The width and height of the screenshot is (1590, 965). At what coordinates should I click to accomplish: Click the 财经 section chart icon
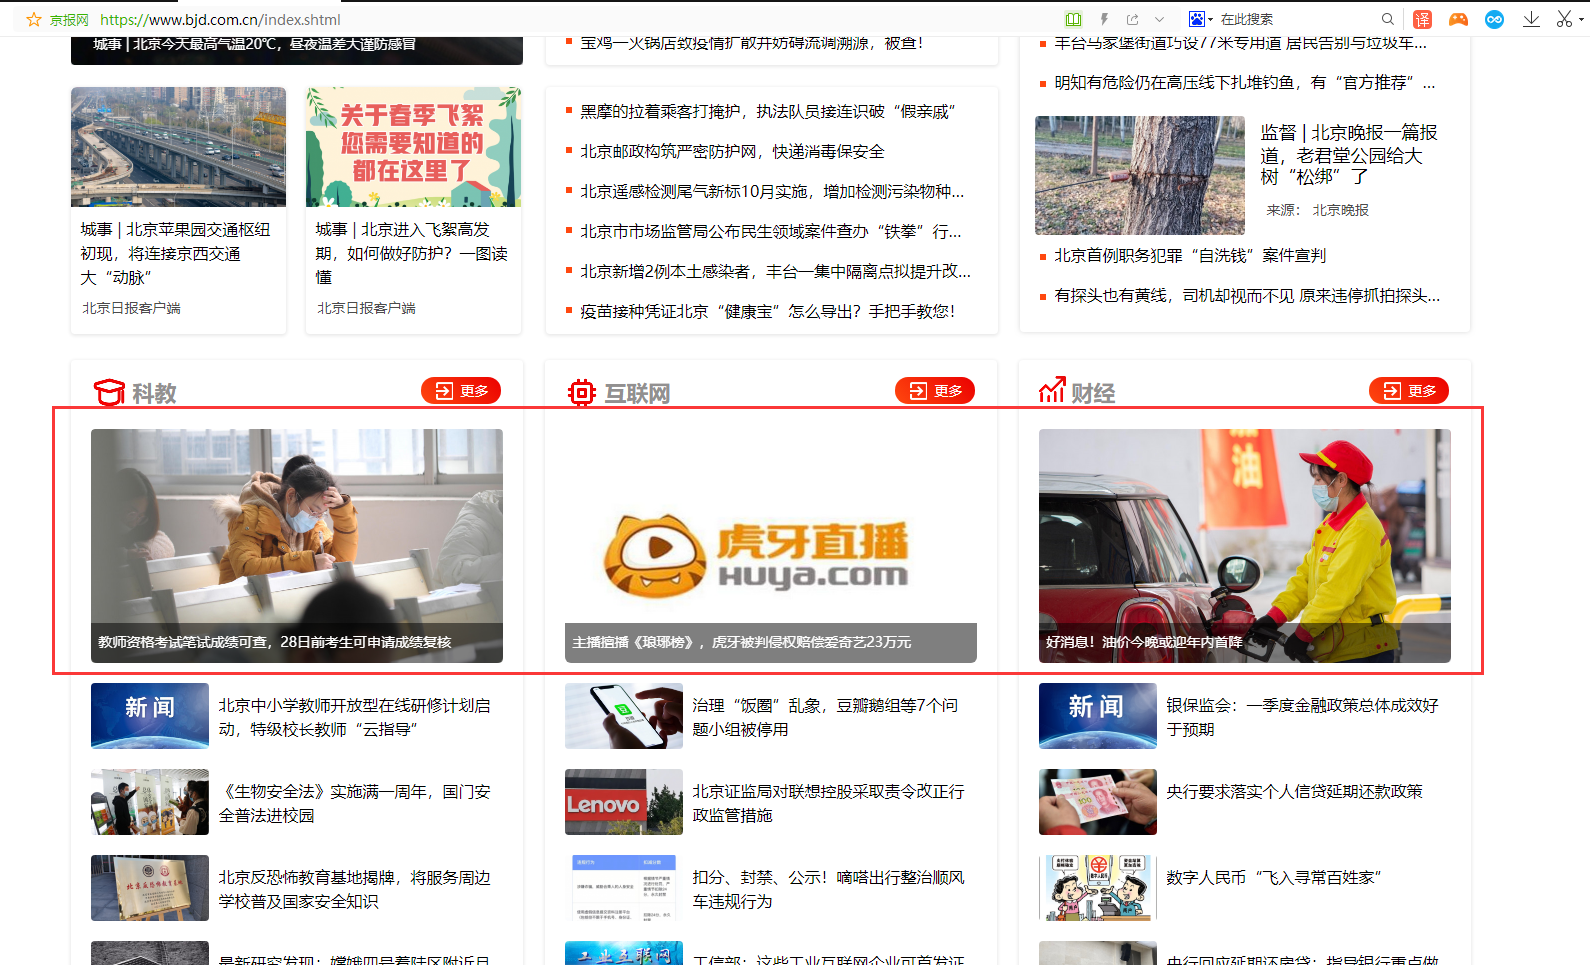[x=1052, y=390]
